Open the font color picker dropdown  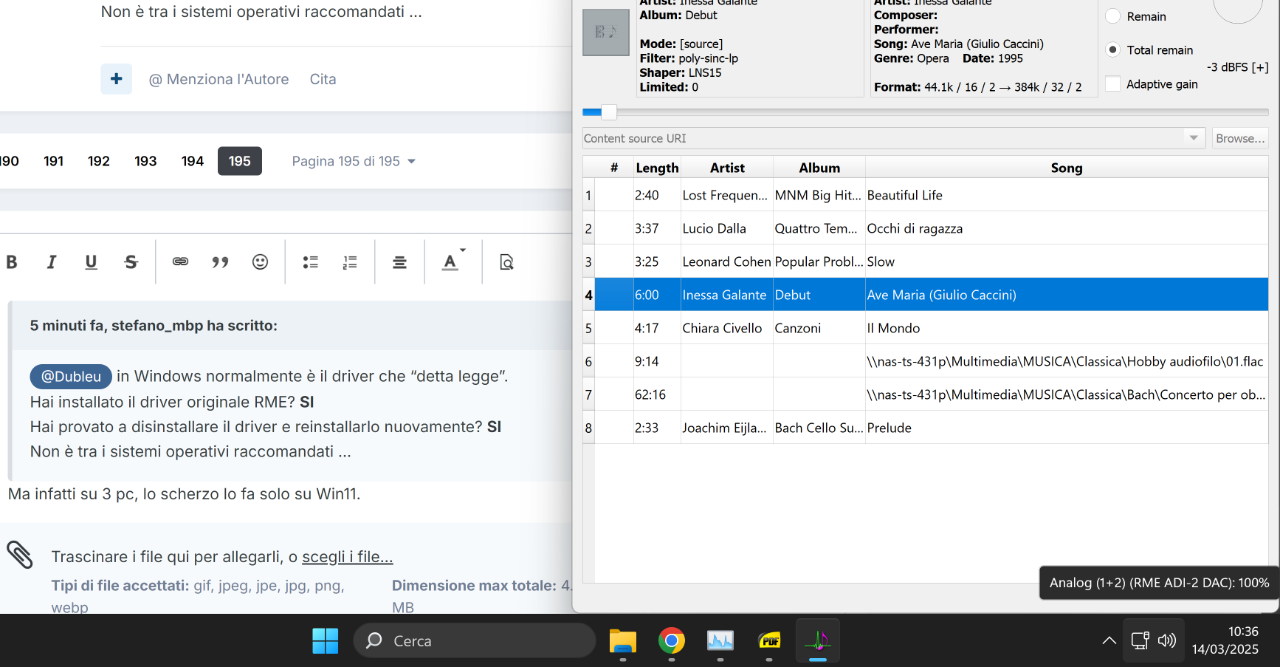click(x=453, y=262)
